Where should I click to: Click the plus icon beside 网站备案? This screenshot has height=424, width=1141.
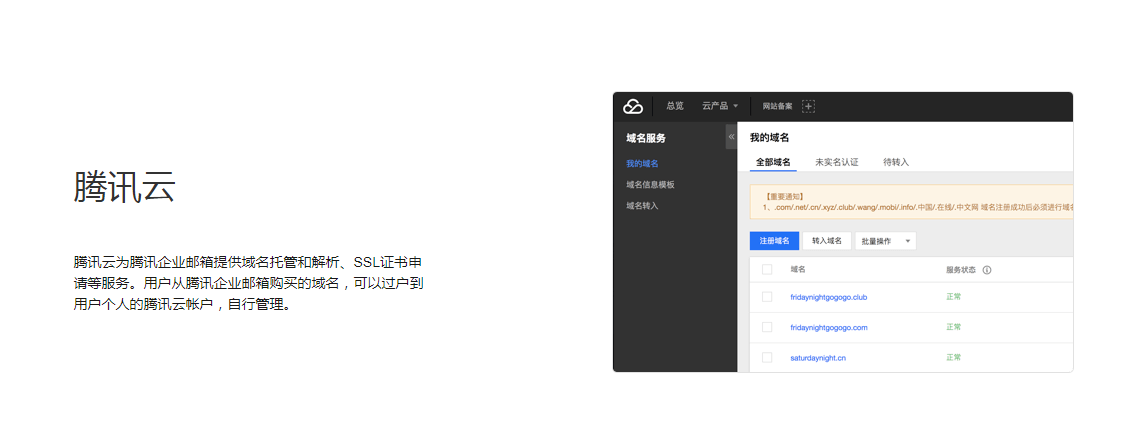pyautogui.click(x=808, y=106)
